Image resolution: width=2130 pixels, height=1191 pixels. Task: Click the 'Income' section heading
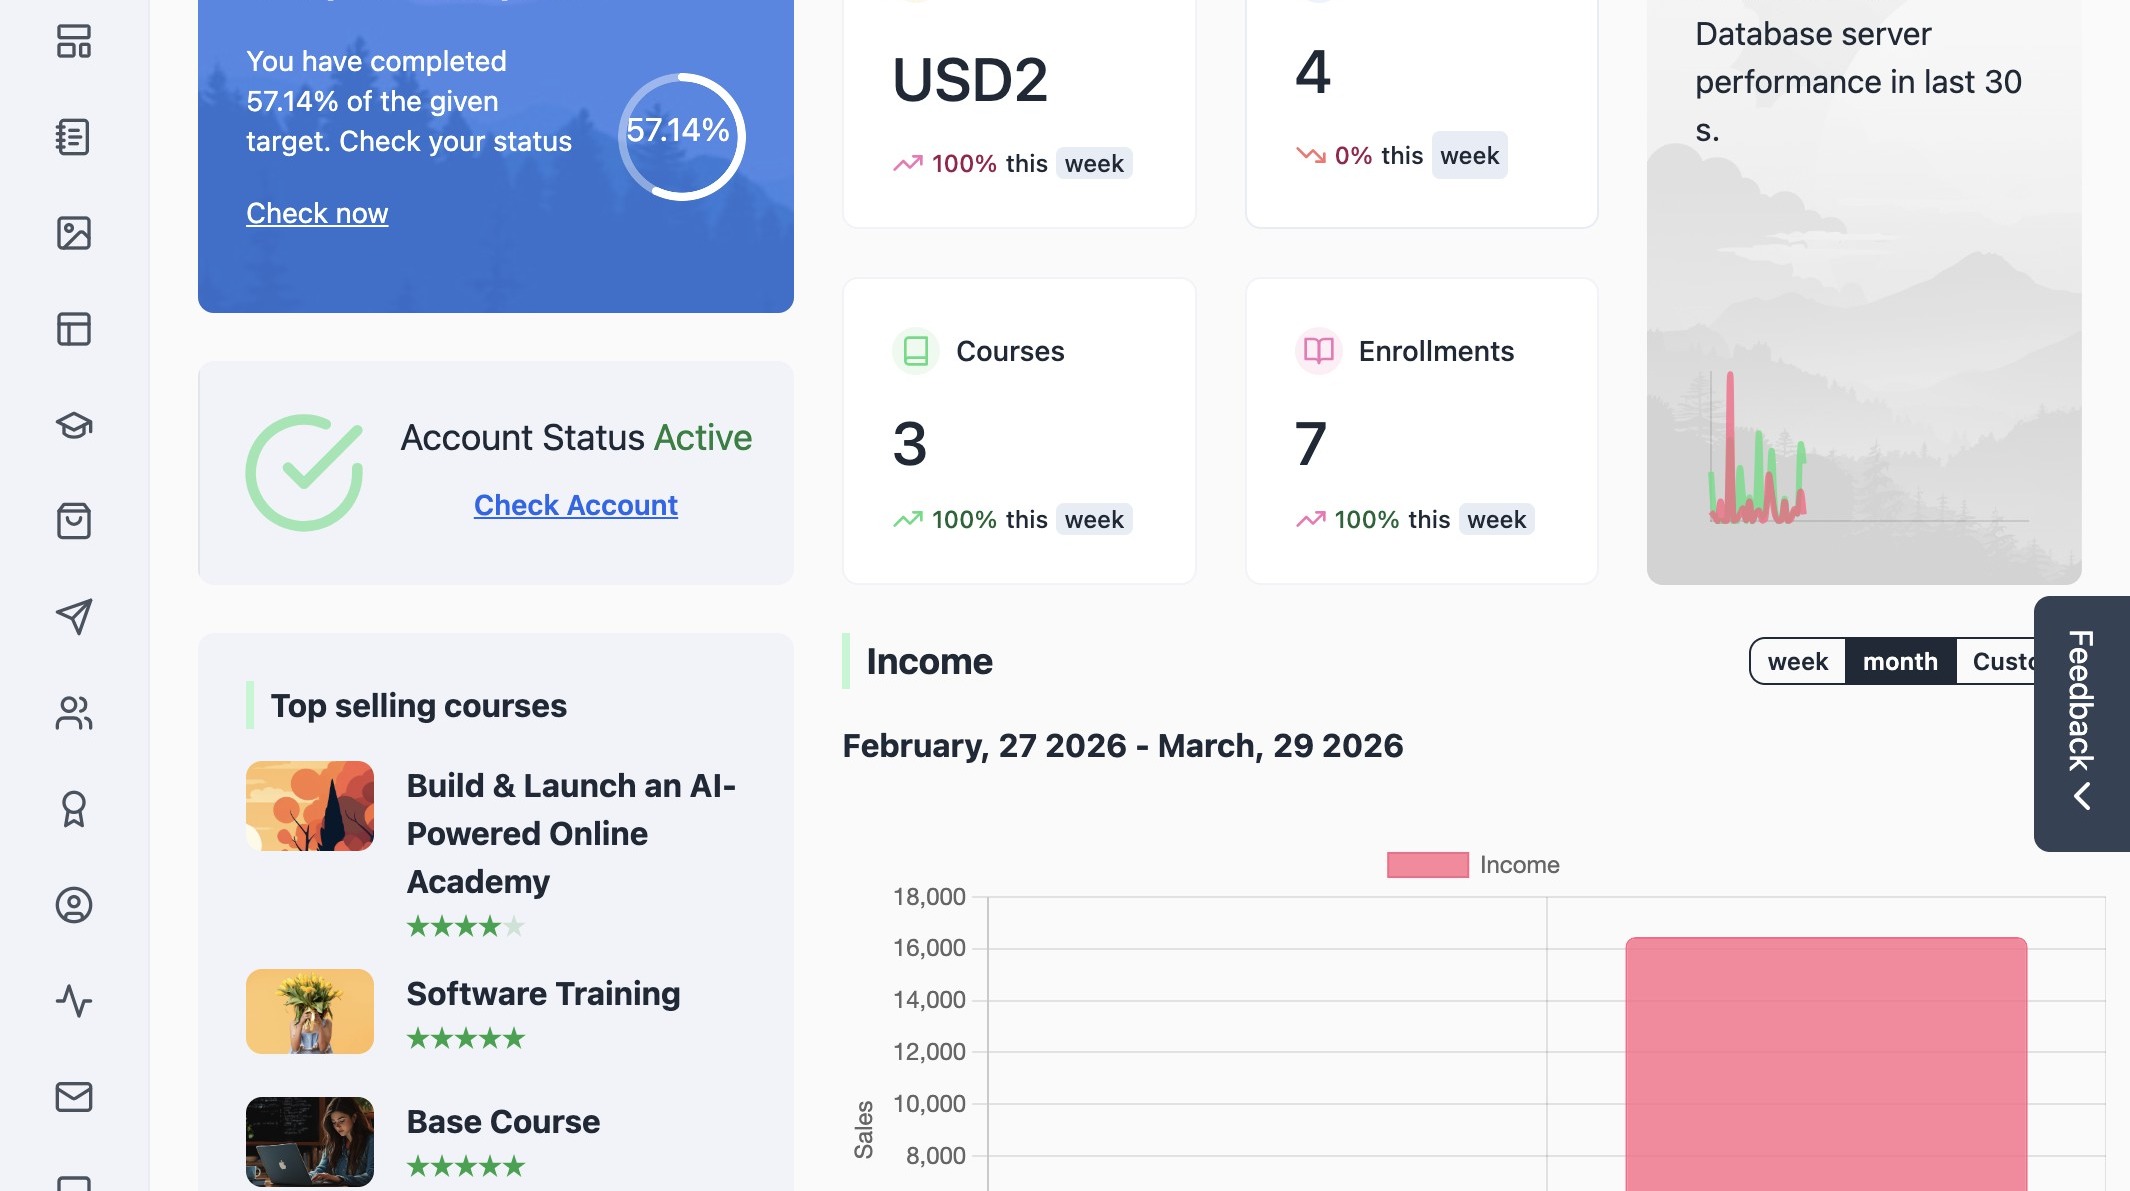click(929, 662)
